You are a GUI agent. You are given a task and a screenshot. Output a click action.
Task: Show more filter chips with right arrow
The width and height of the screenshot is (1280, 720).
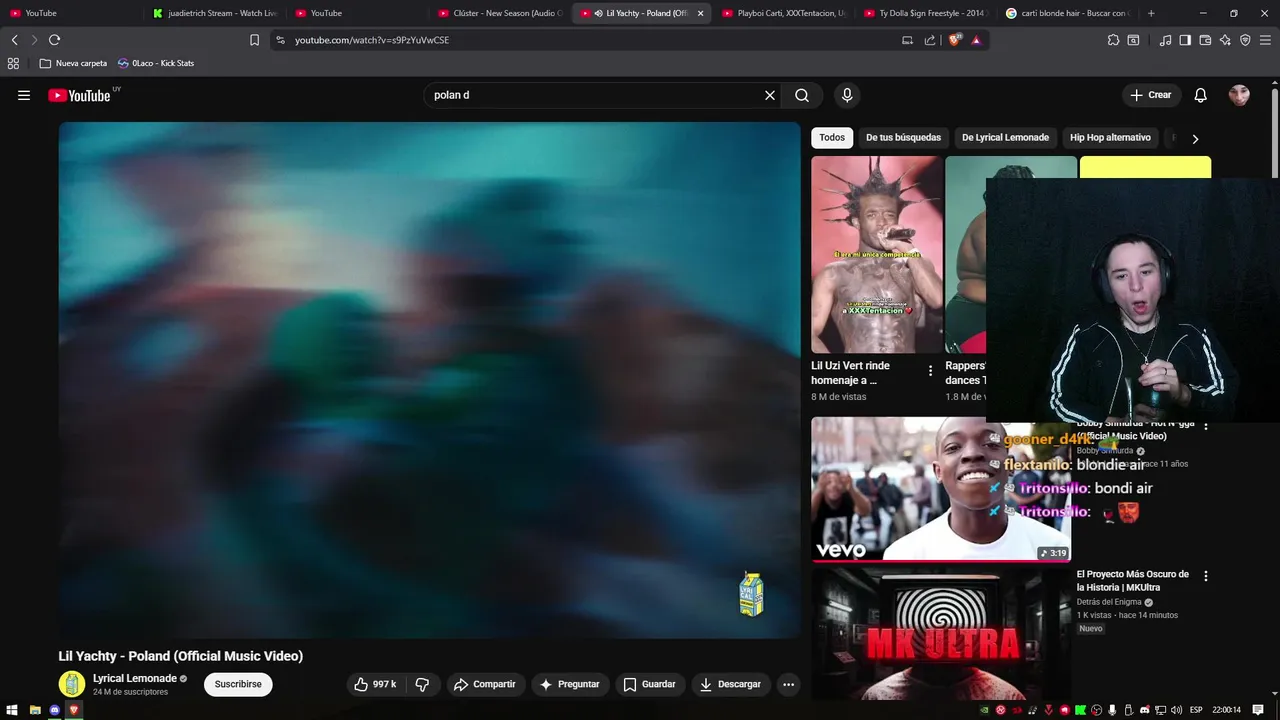[1195, 138]
